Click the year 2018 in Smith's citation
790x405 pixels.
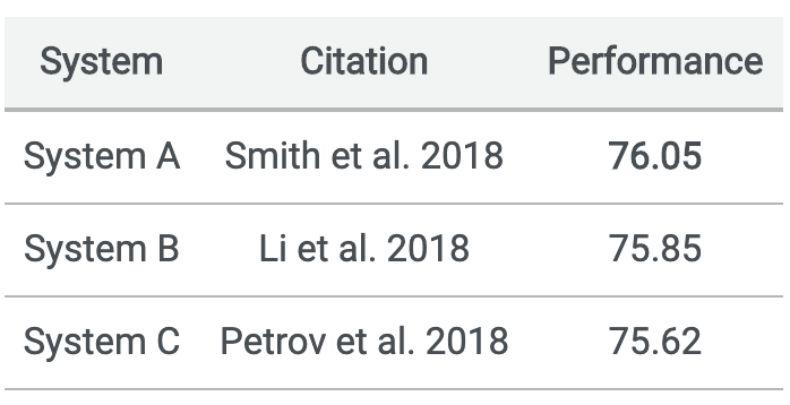tap(463, 156)
